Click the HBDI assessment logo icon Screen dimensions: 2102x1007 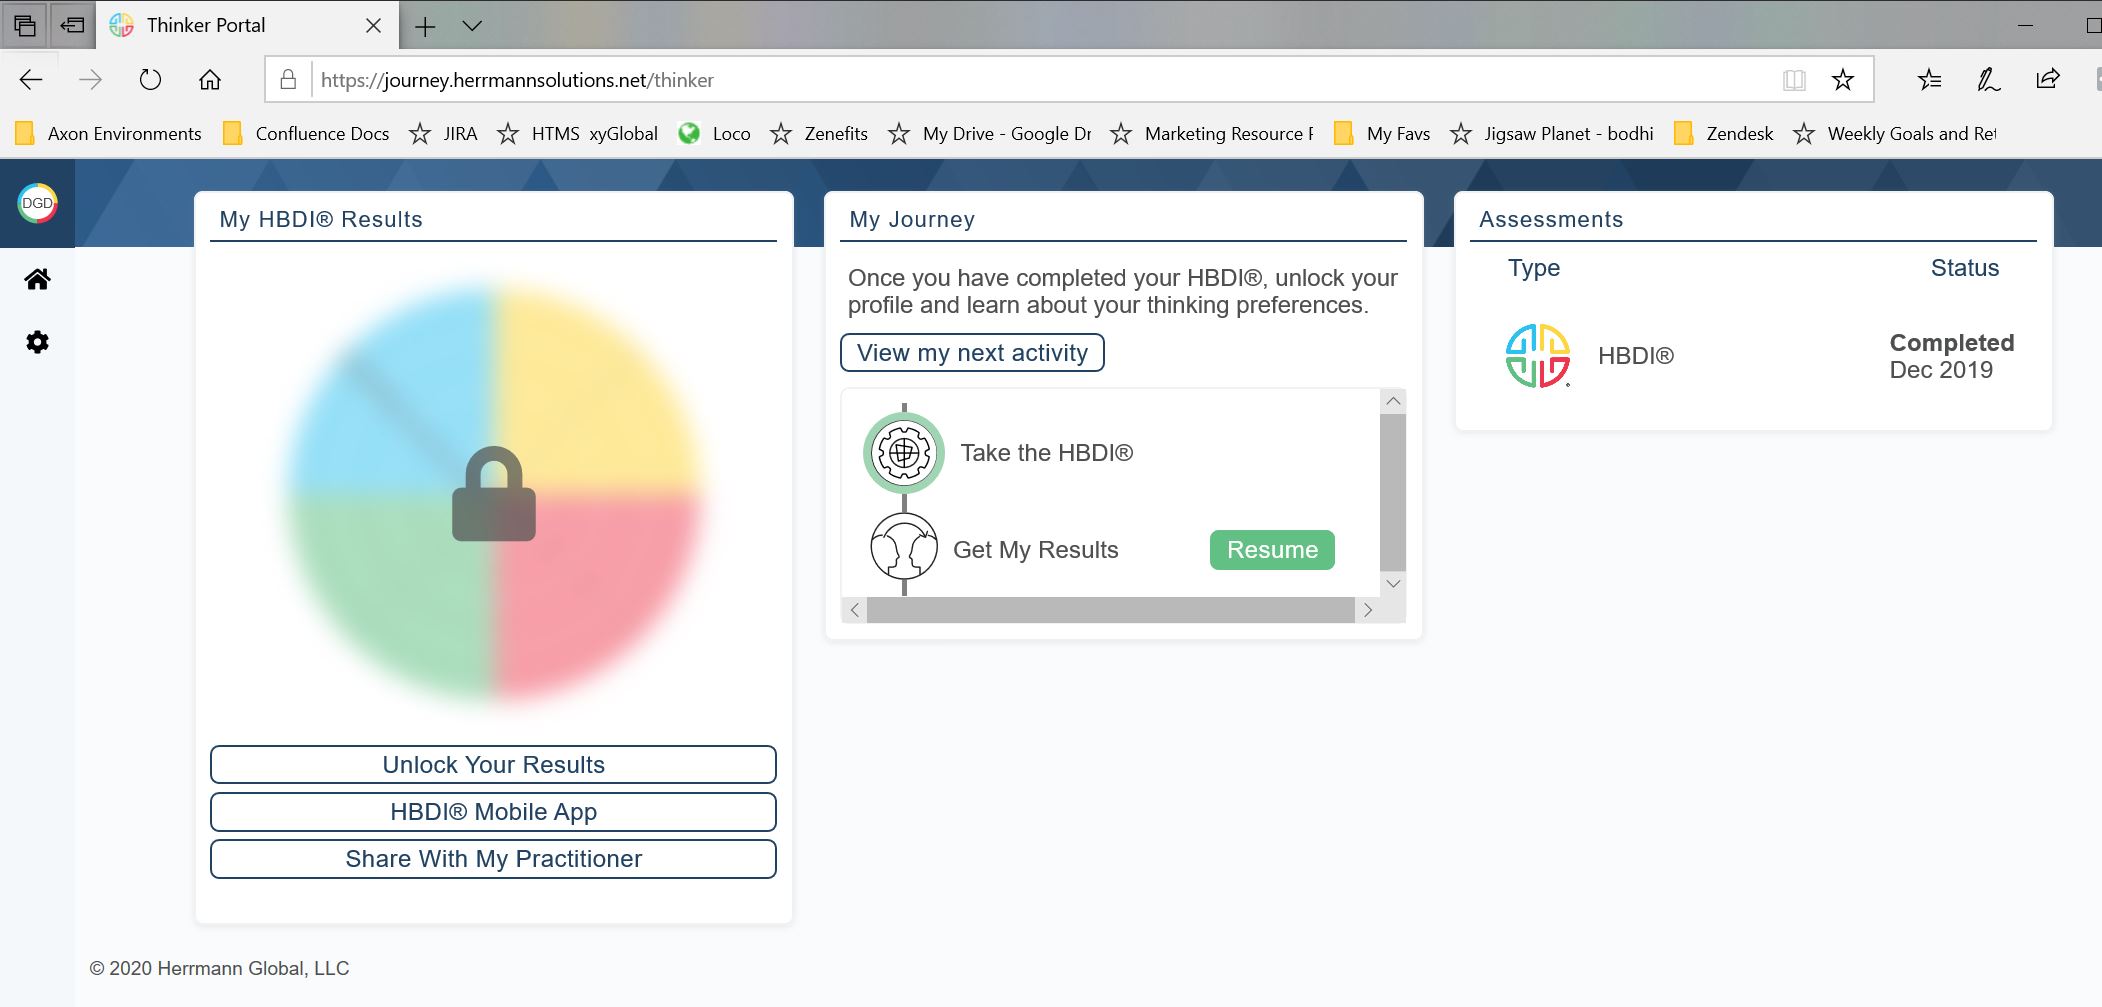(1537, 356)
